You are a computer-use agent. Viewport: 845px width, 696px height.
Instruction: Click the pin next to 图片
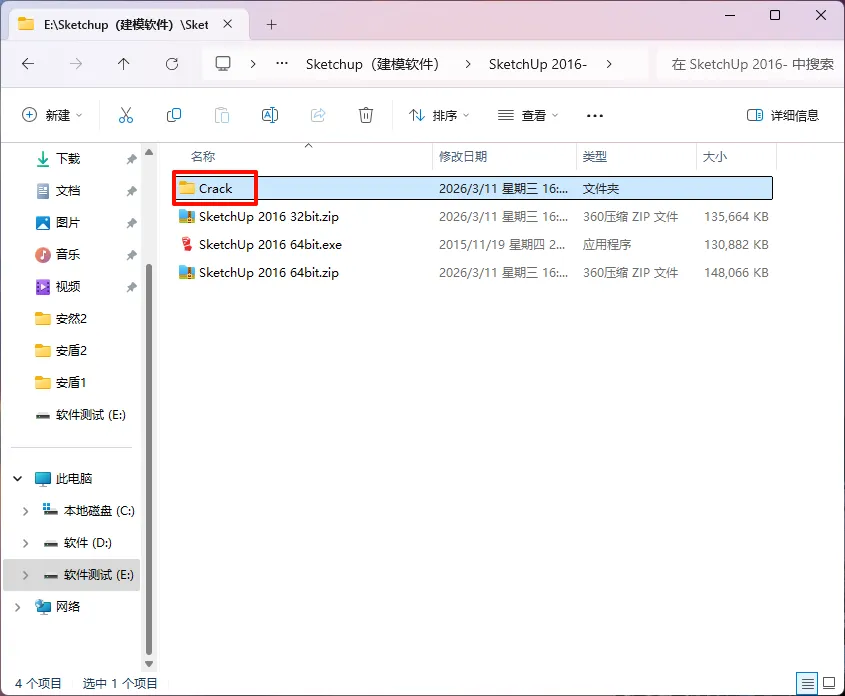point(131,223)
